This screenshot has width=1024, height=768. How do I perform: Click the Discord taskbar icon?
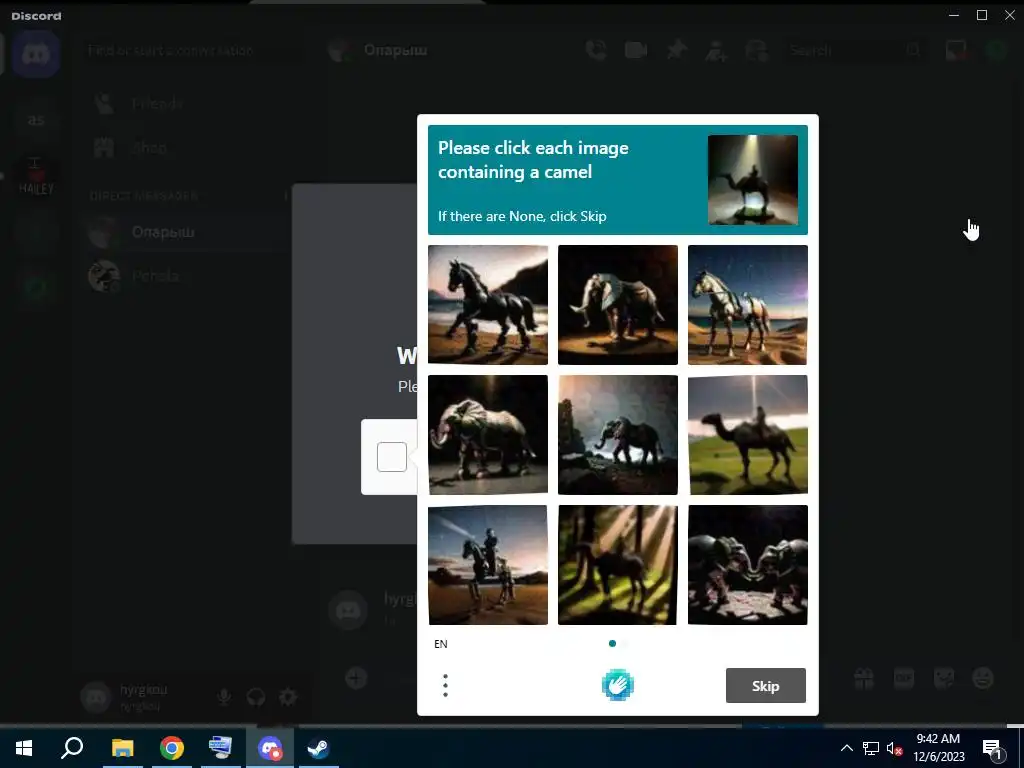(270, 748)
